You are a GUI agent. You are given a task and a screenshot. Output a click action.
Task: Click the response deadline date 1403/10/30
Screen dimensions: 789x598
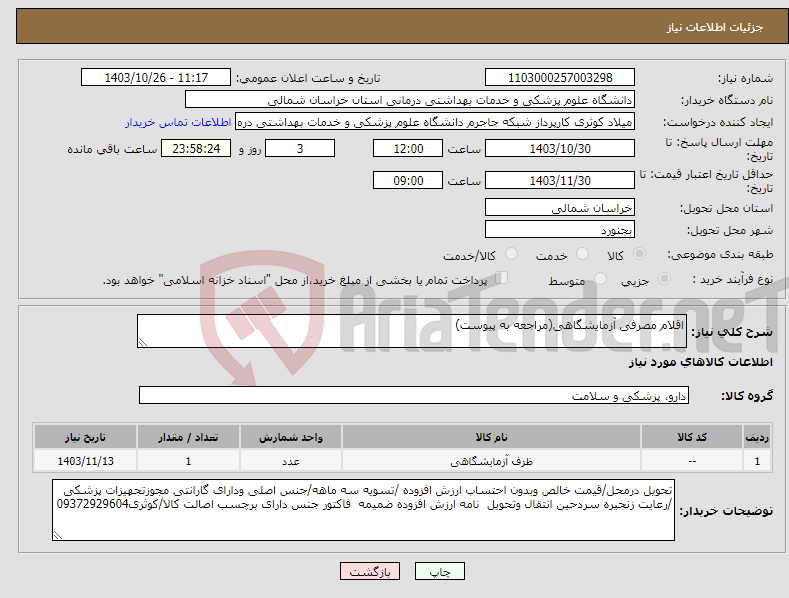tap(560, 148)
